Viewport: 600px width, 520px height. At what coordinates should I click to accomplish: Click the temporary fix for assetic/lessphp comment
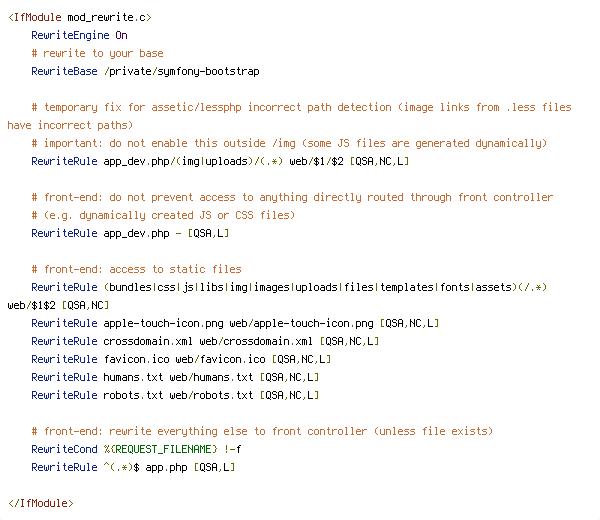point(290,116)
